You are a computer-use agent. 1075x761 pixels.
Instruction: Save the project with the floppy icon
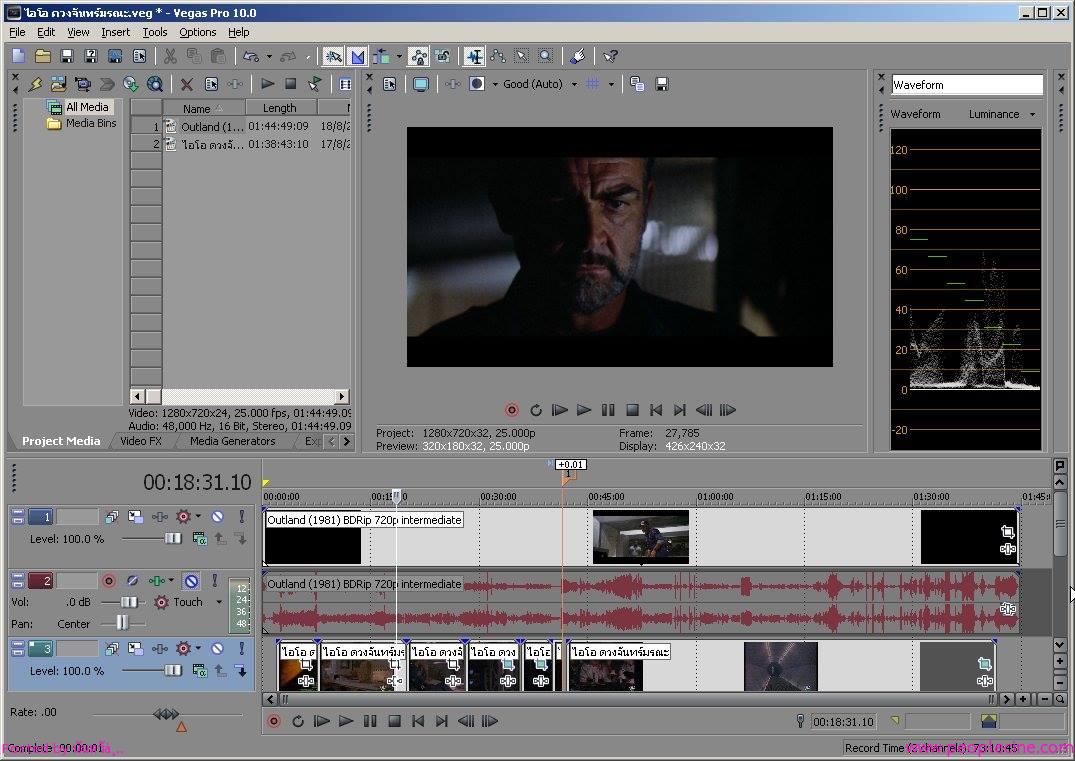(x=67, y=56)
